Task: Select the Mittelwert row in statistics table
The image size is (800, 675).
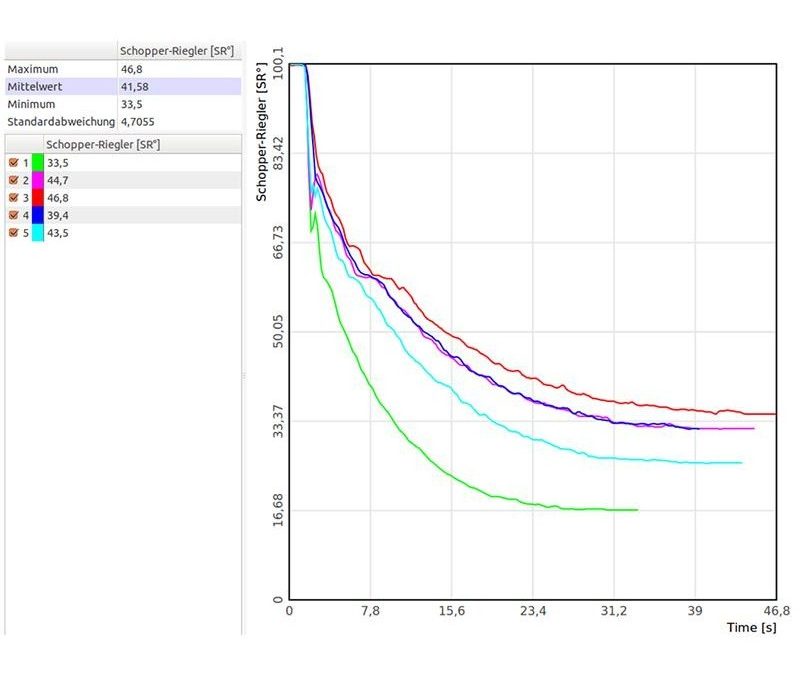Action: click(120, 87)
